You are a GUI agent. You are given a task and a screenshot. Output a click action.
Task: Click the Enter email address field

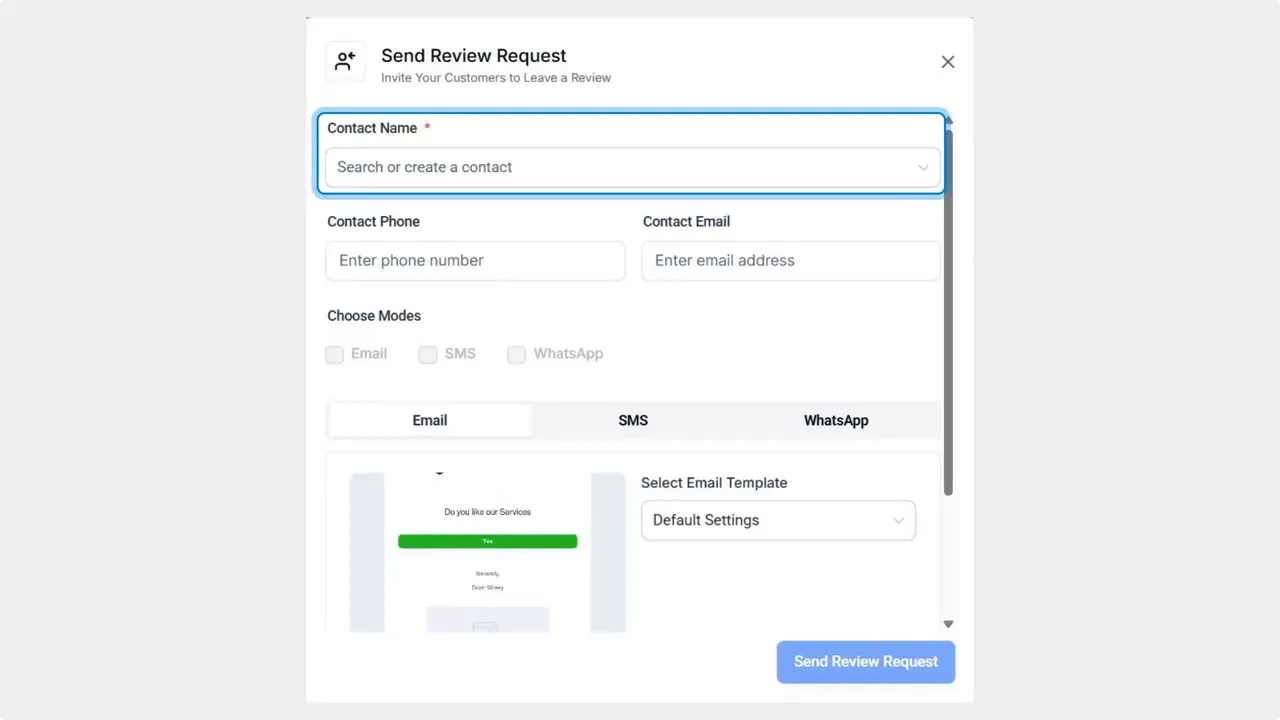(x=790, y=260)
